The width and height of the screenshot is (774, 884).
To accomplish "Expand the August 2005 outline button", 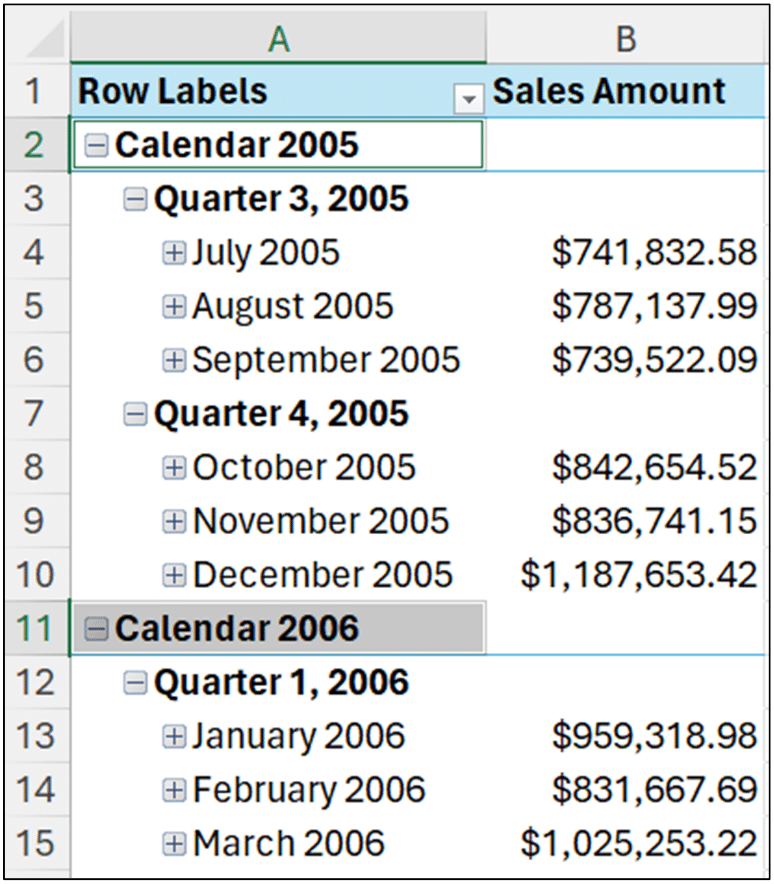I will [174, 306].
